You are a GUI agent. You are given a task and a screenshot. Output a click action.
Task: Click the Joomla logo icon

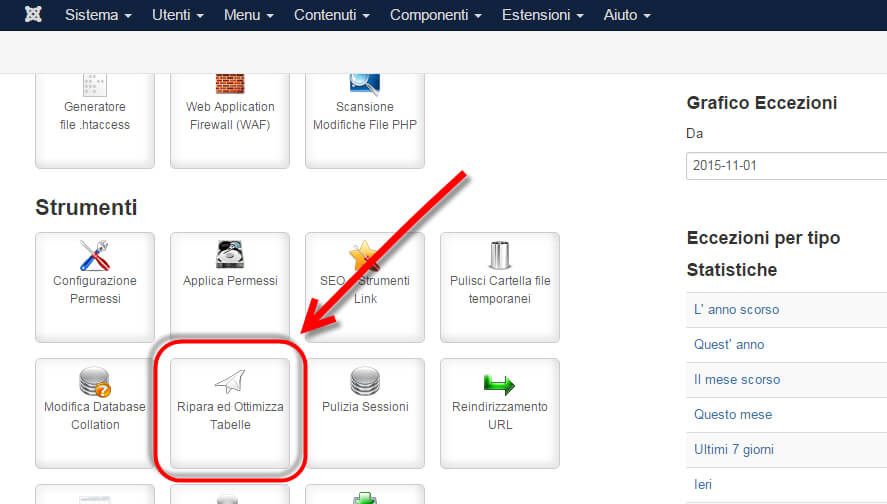tap(33, 14)
